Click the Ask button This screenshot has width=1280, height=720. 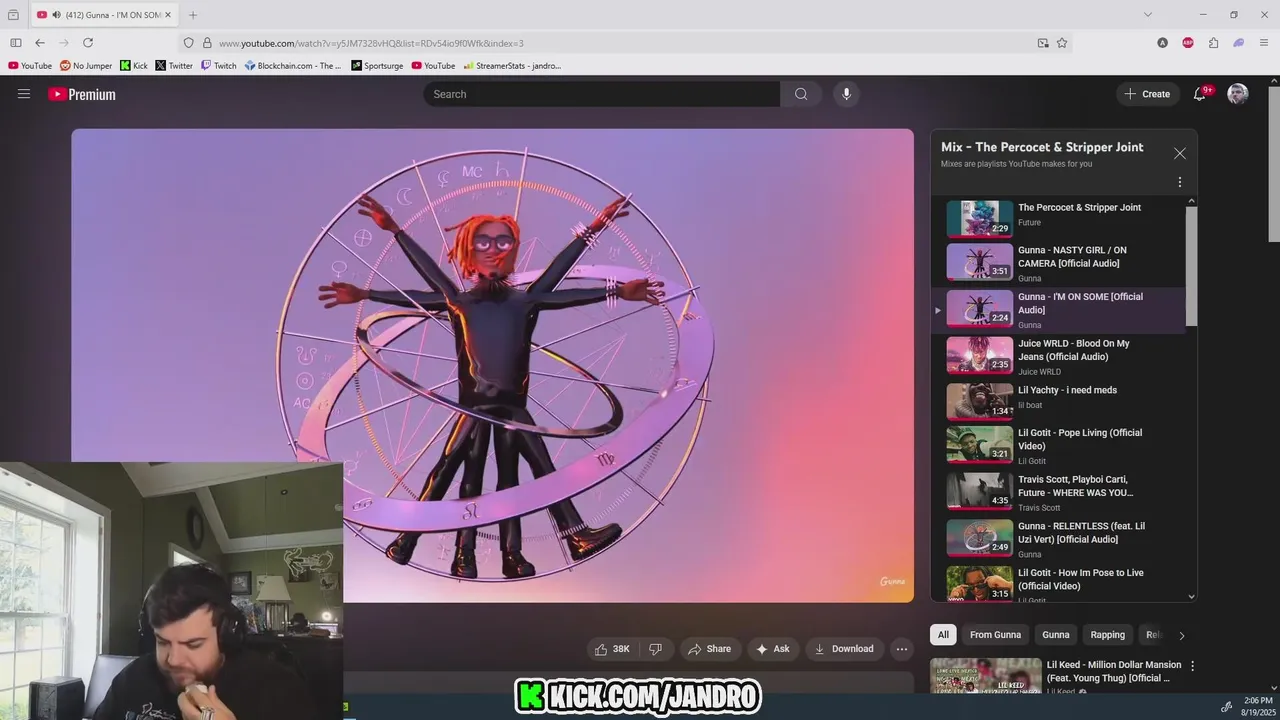point(772,649)
